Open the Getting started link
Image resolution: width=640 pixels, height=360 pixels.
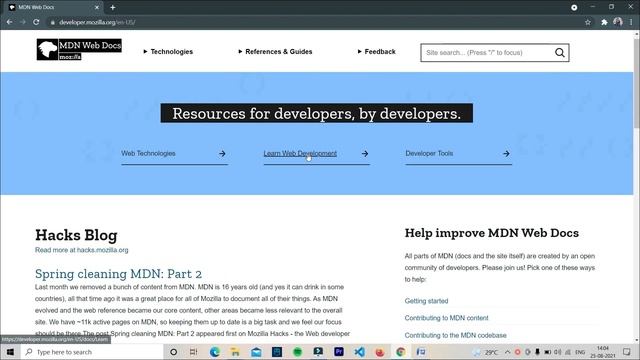(426, 301)
